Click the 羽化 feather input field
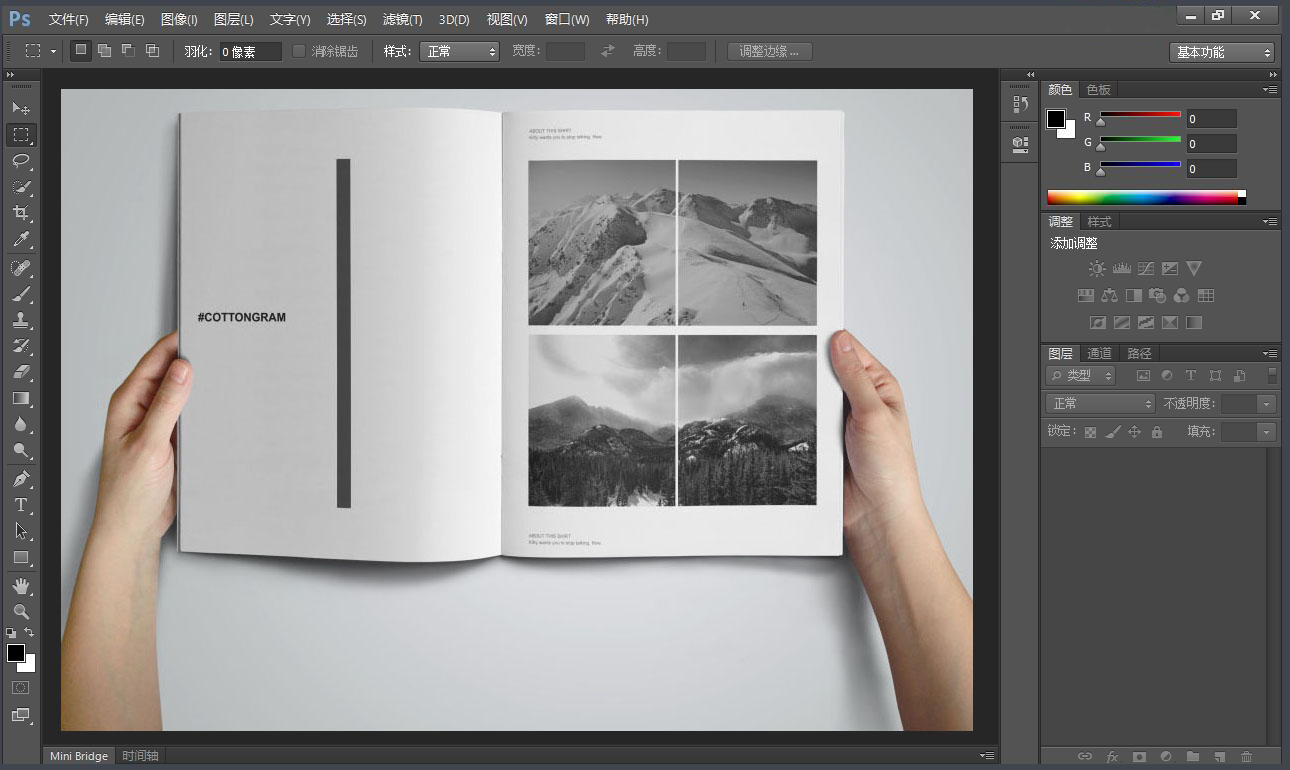1290x770 pixels. pos(250,52)
